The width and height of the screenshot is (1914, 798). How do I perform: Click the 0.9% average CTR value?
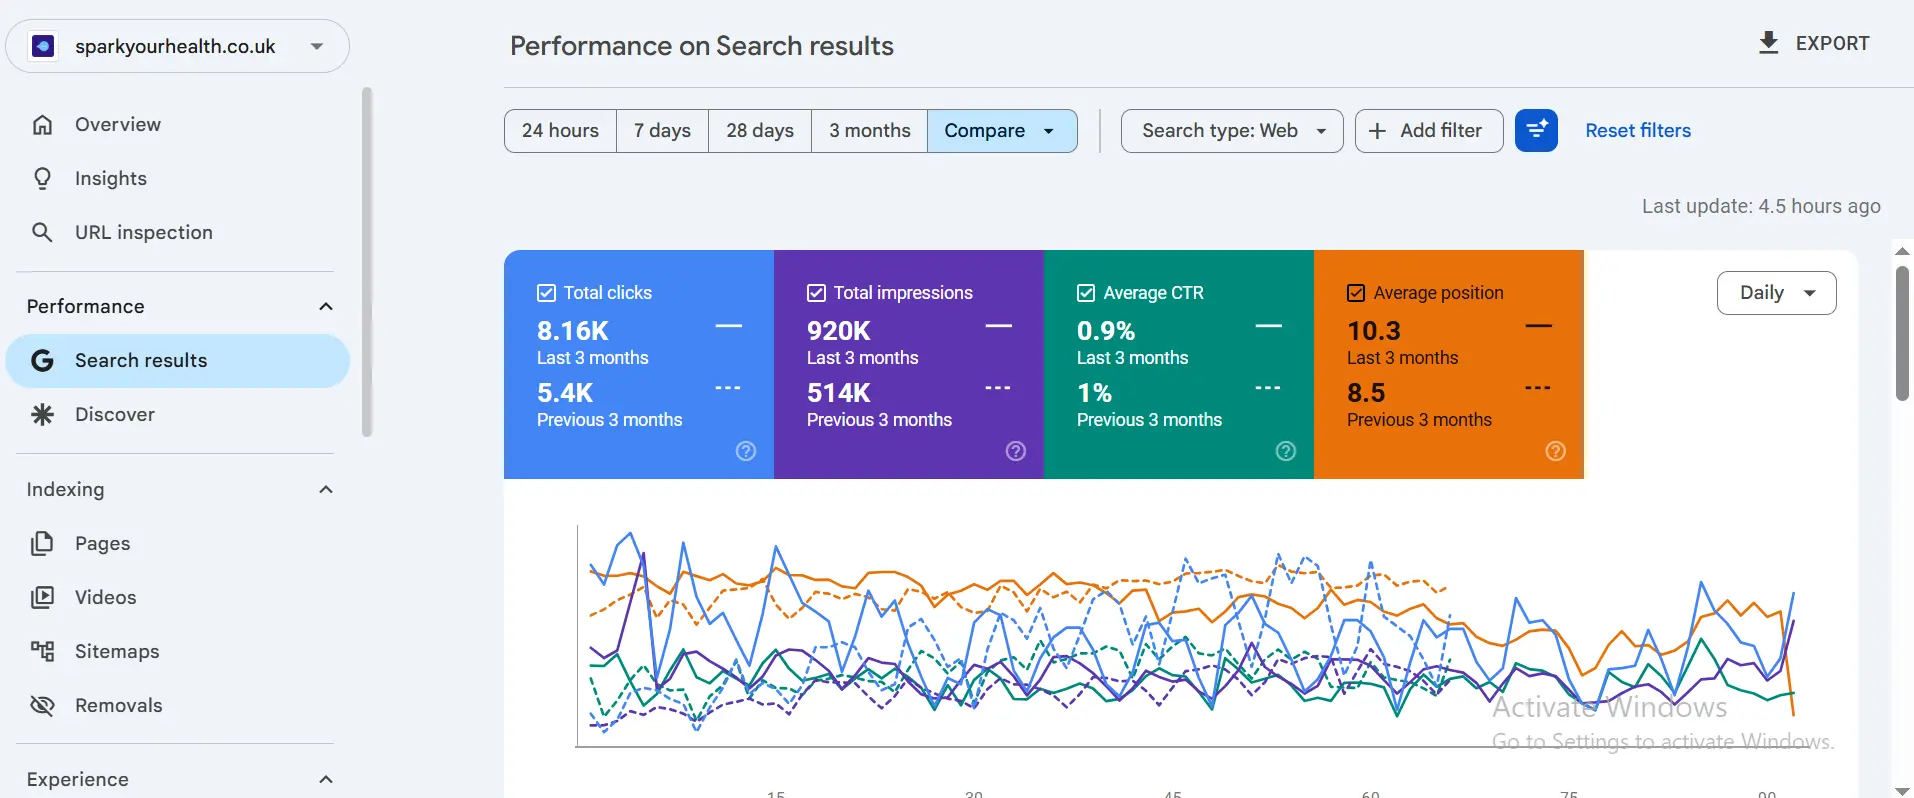tap(1105, 331)
